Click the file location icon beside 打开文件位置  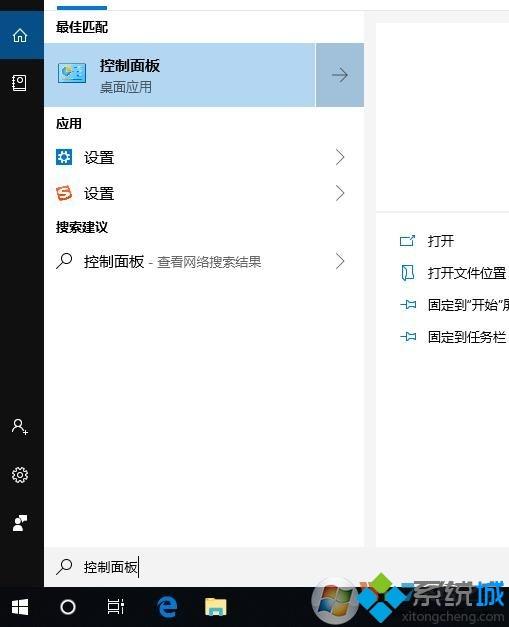pyautogui.click(x=408, y=273)
